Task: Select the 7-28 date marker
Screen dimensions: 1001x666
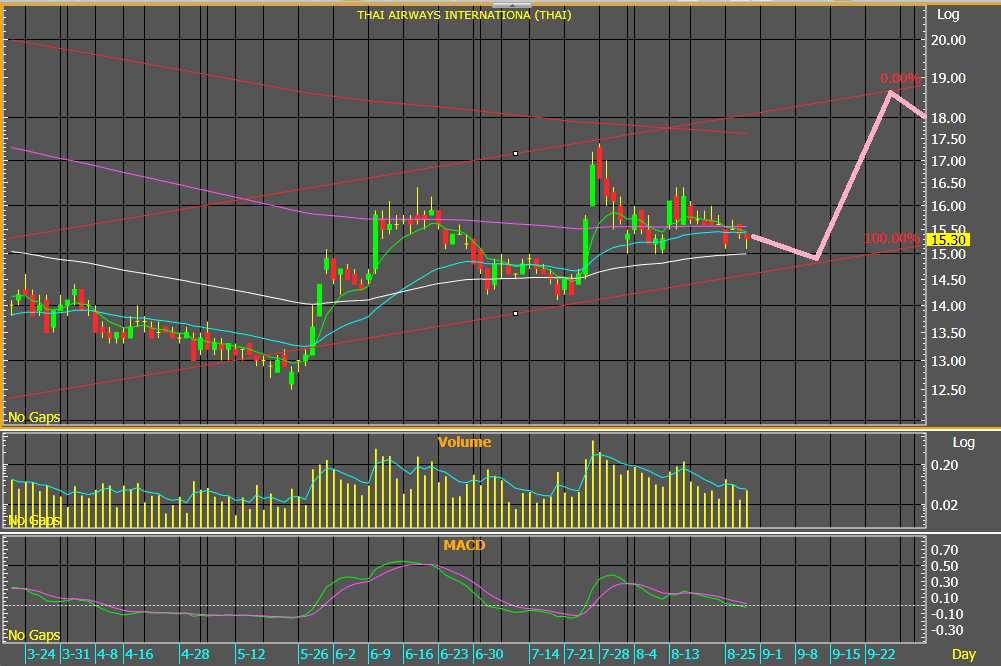Action: tap(615, 655)
